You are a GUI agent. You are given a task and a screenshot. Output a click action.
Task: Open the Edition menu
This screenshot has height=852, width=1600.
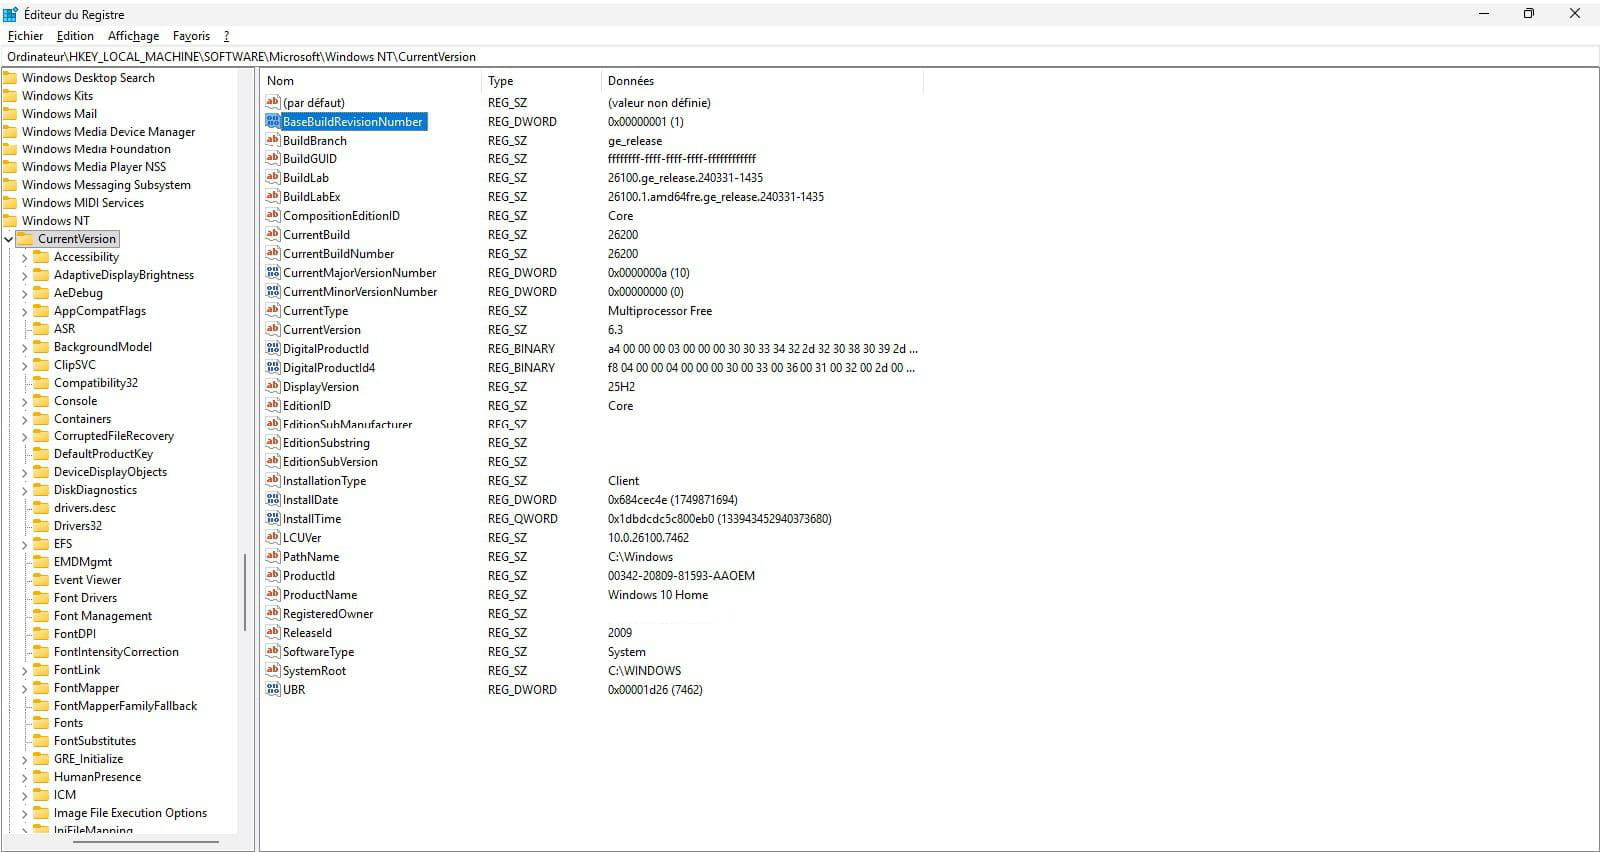[75, 36]
